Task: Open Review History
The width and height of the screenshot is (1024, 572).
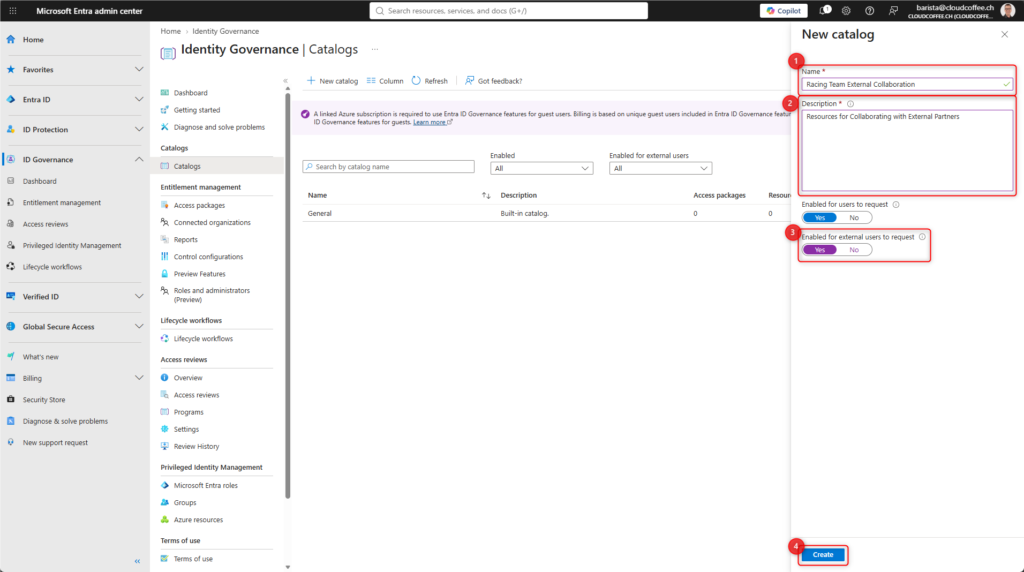Action: point(196,447)
